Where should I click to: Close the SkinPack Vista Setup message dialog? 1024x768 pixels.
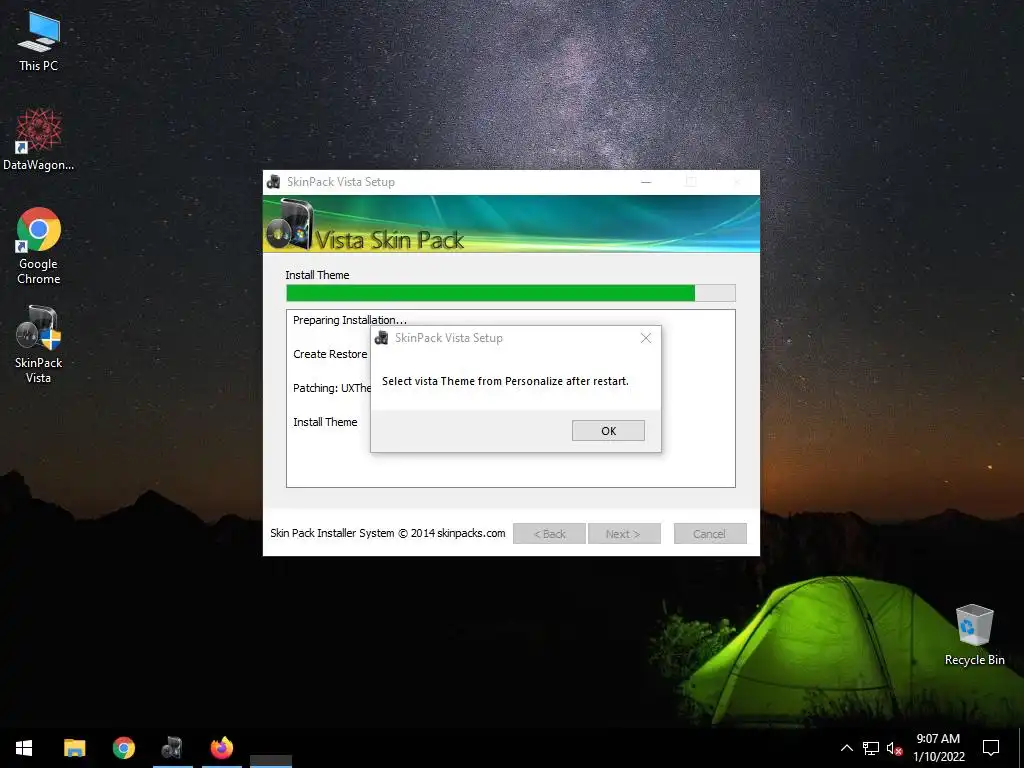point(645,338)
